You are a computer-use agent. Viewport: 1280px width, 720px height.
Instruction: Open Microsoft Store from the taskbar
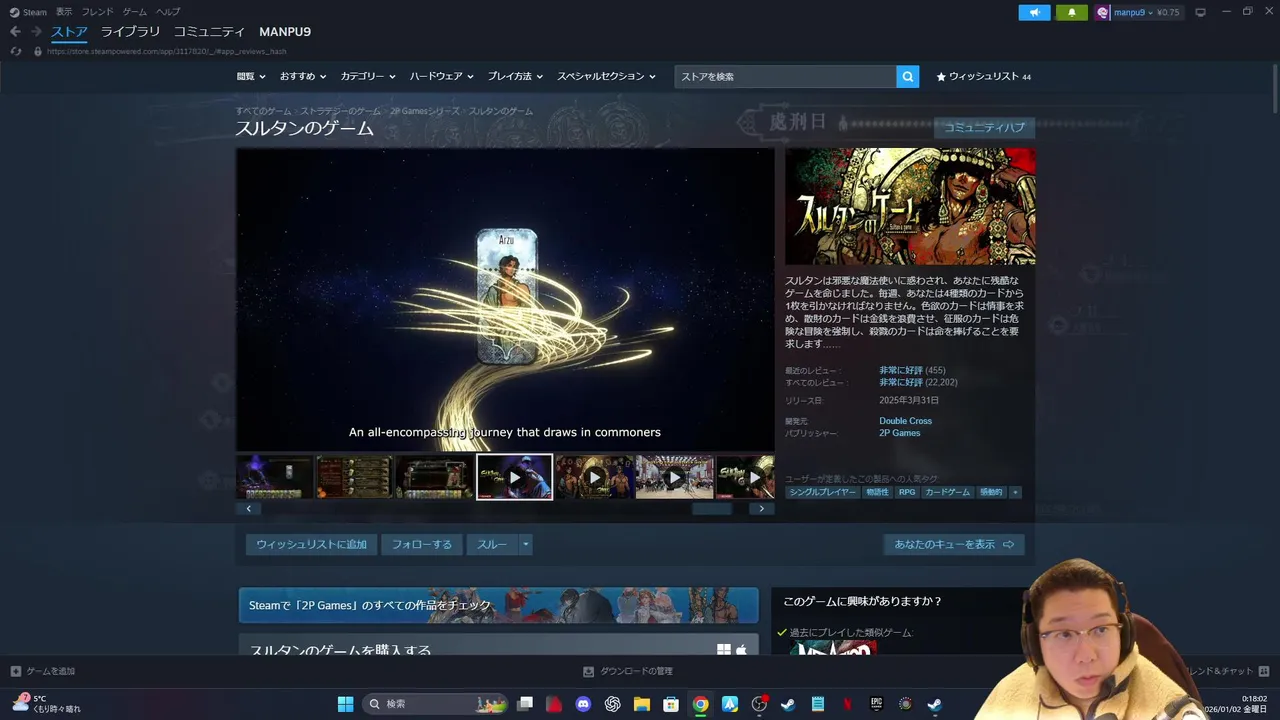click(671, 704)
